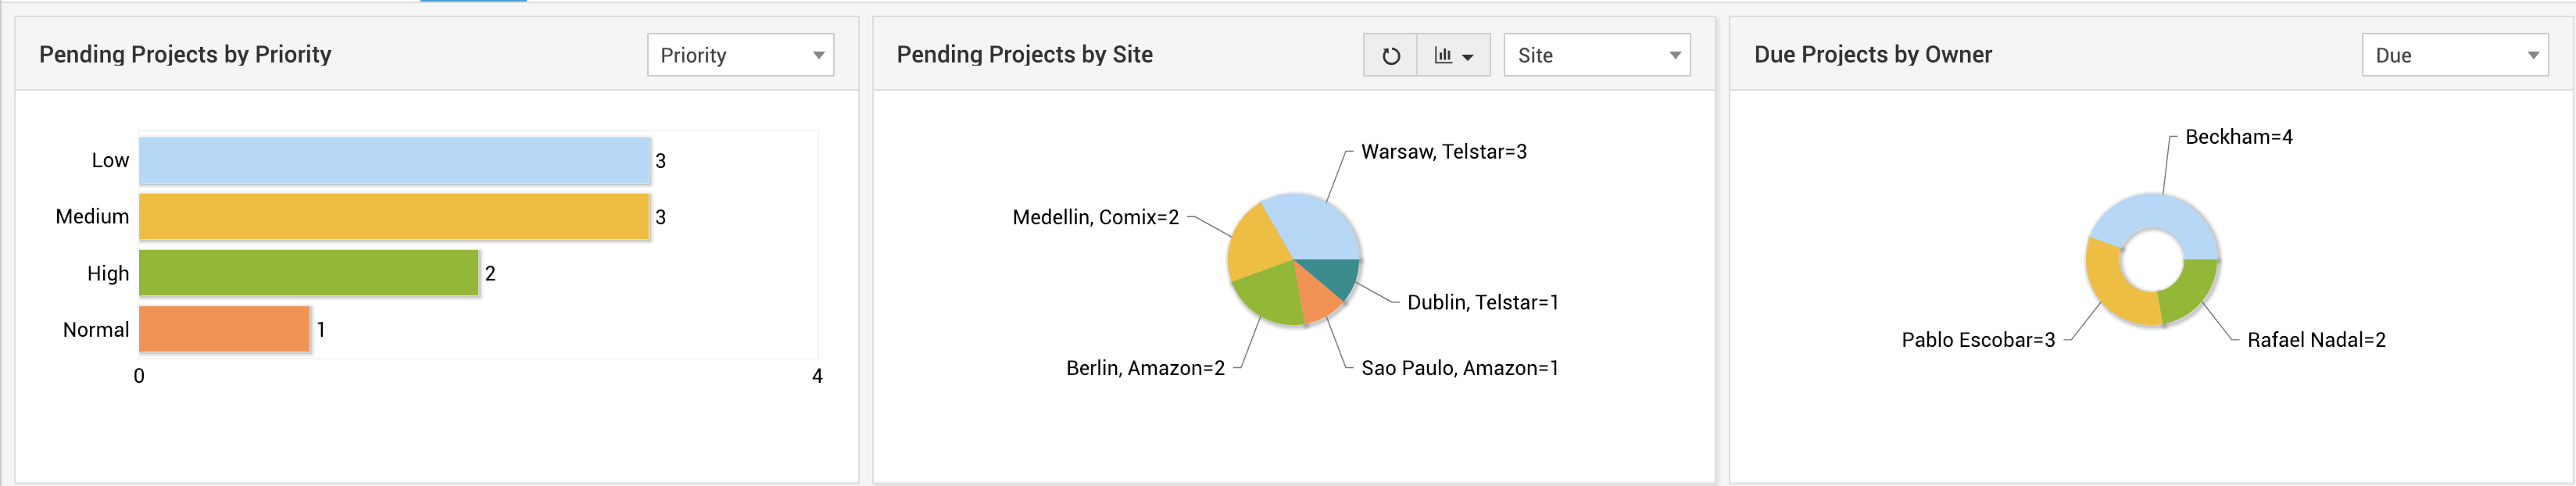
Task: Open the Priority dropdown
Action: coord(740,56)
